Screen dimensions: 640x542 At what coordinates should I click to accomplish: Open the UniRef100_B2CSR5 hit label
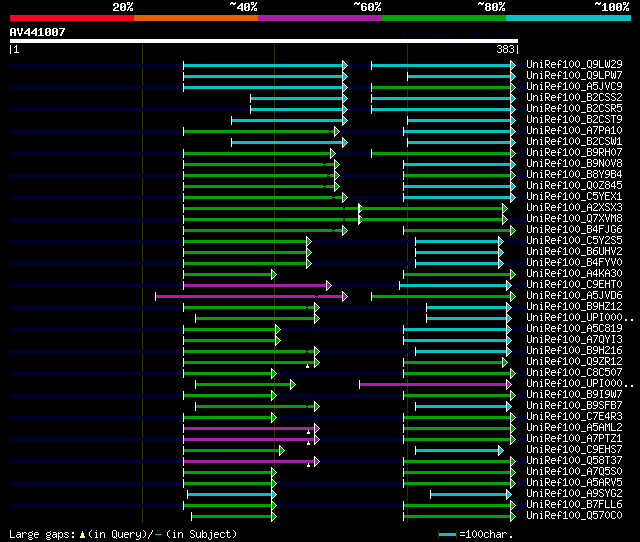point(574,108)
